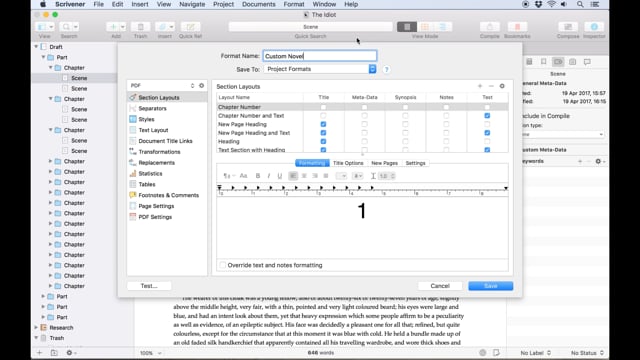Open the zoom 100% dropdown
The image size is (640, 360).
tap(151, 353)
